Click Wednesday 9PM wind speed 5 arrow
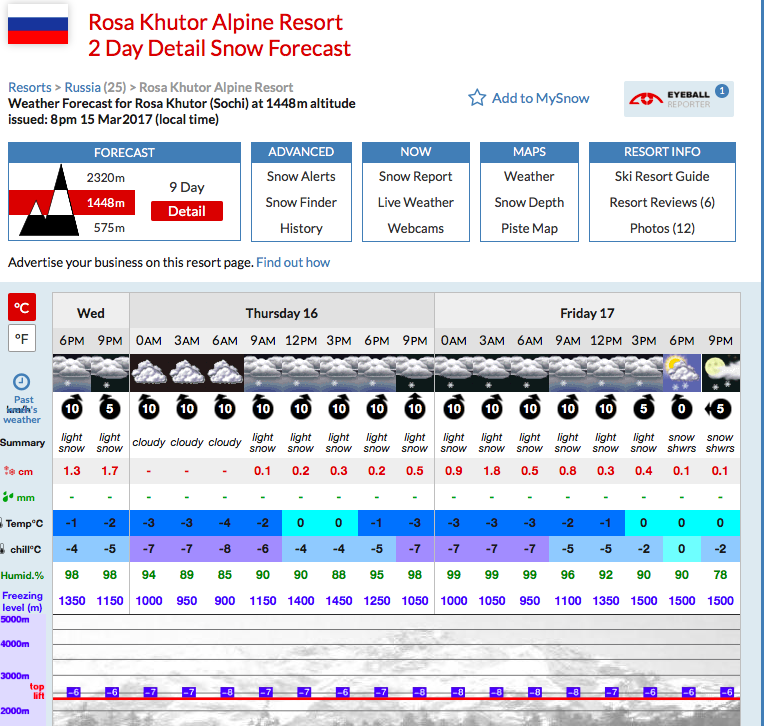 click(110, 407)
